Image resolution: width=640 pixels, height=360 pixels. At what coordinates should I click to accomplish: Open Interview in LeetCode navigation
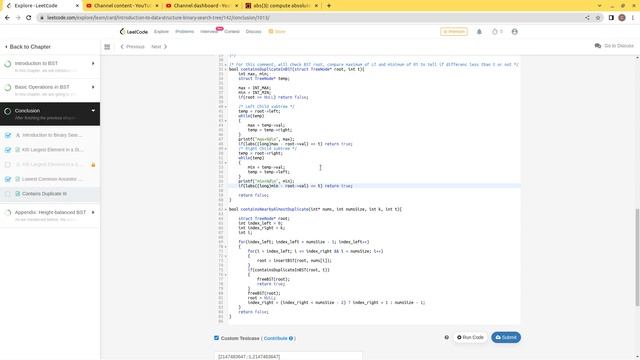tap(209, 31)
